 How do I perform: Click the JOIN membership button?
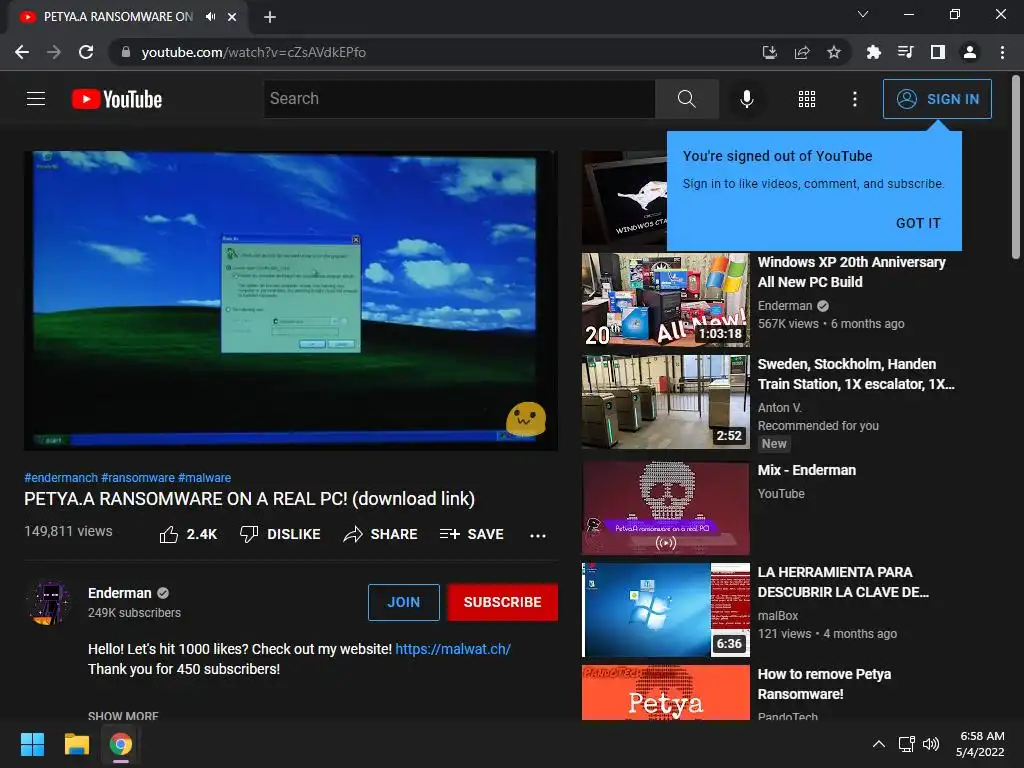[404, 602]
